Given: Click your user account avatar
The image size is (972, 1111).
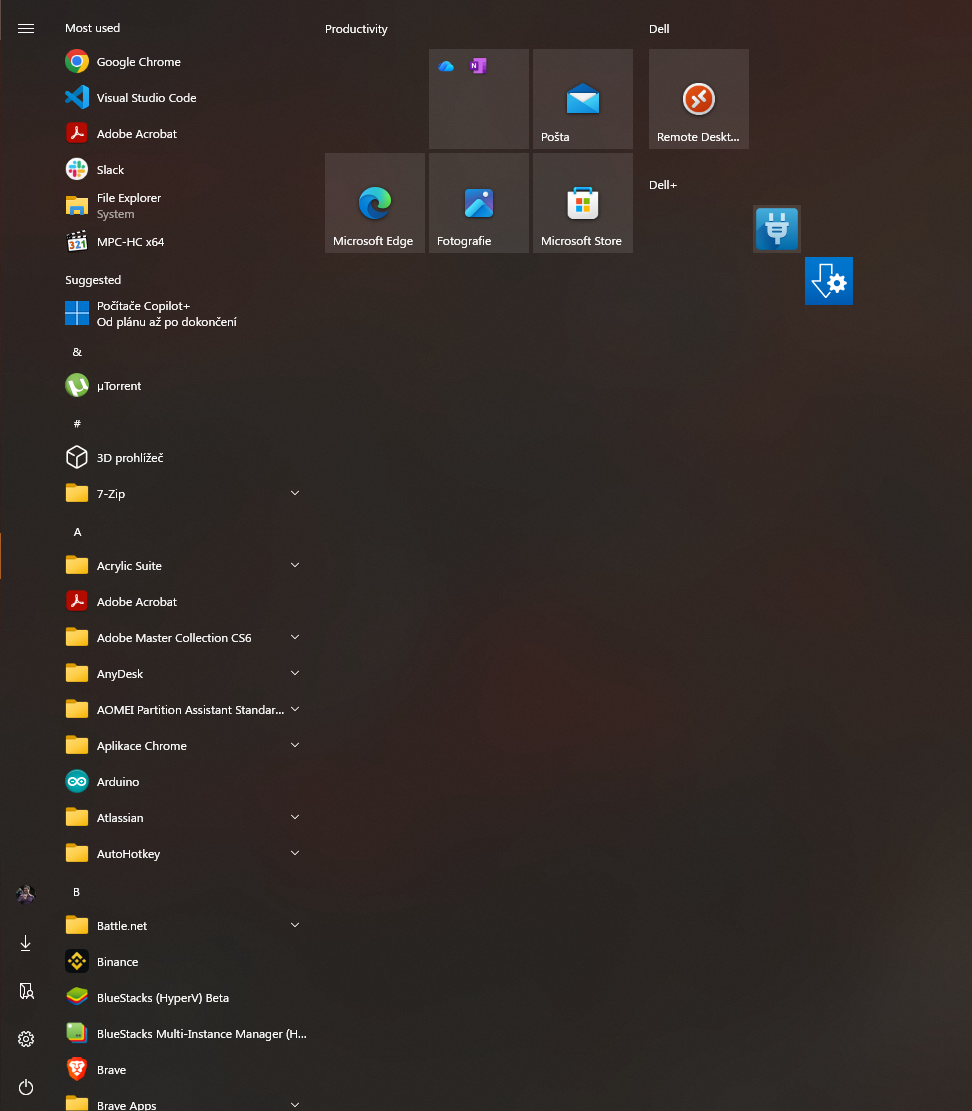Looking at the screenshot, I should tap(25, 893).
